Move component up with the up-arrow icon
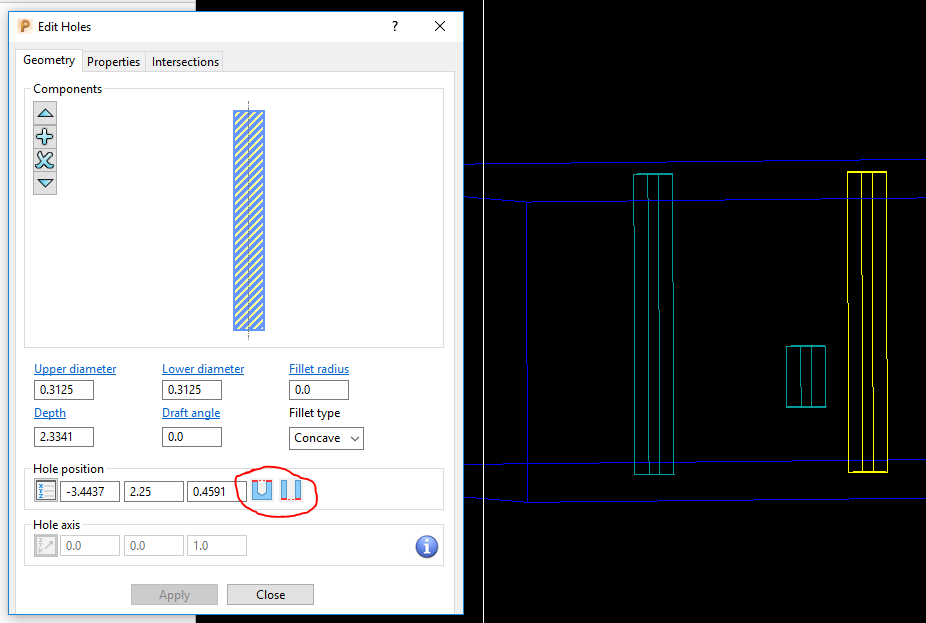 [x=45, y=113]
